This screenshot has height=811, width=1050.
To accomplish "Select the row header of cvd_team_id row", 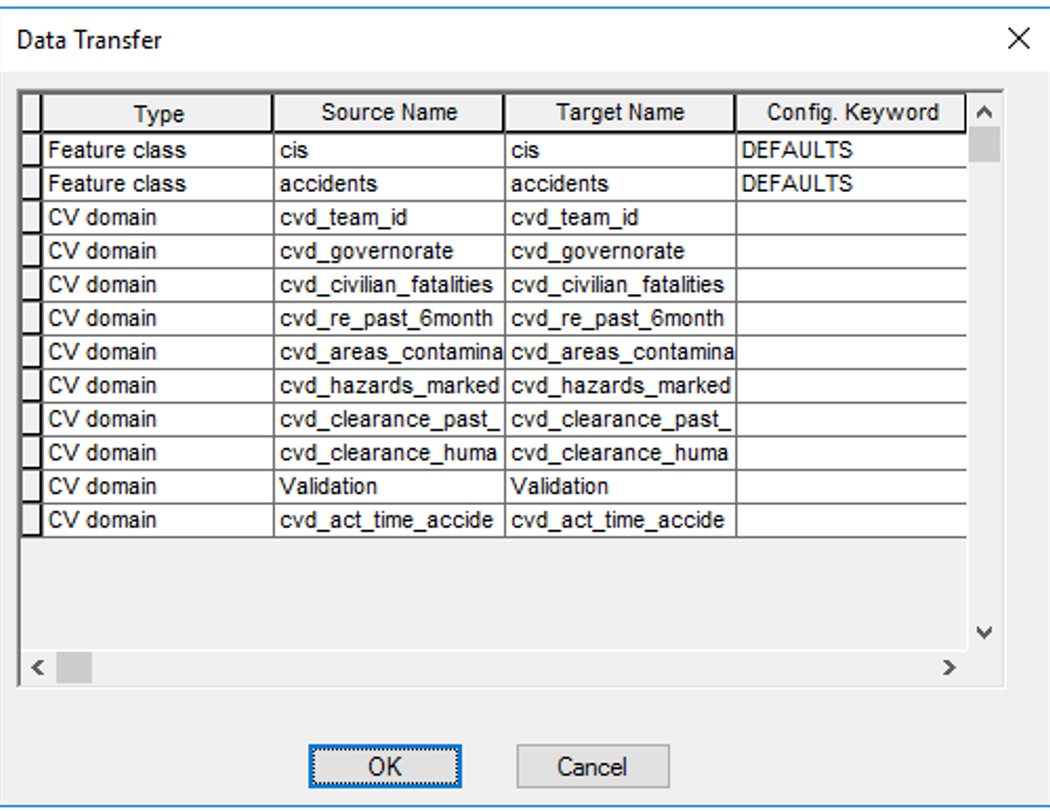I will pyautogui.click(x=31, y=217).
